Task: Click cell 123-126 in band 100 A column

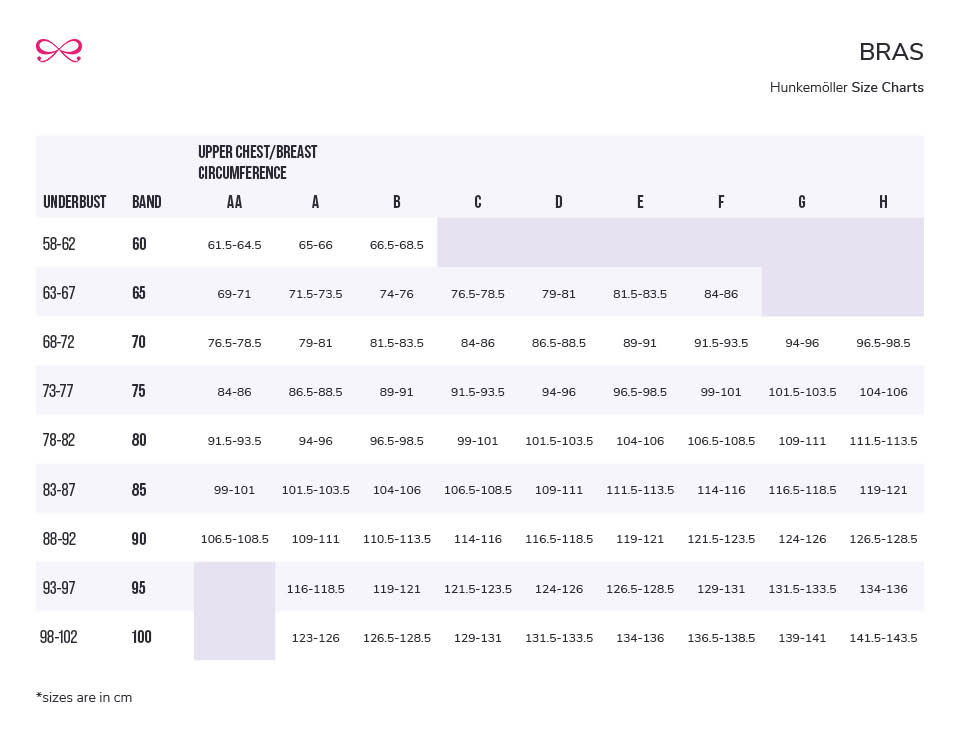Action: (x=315, y=638)
